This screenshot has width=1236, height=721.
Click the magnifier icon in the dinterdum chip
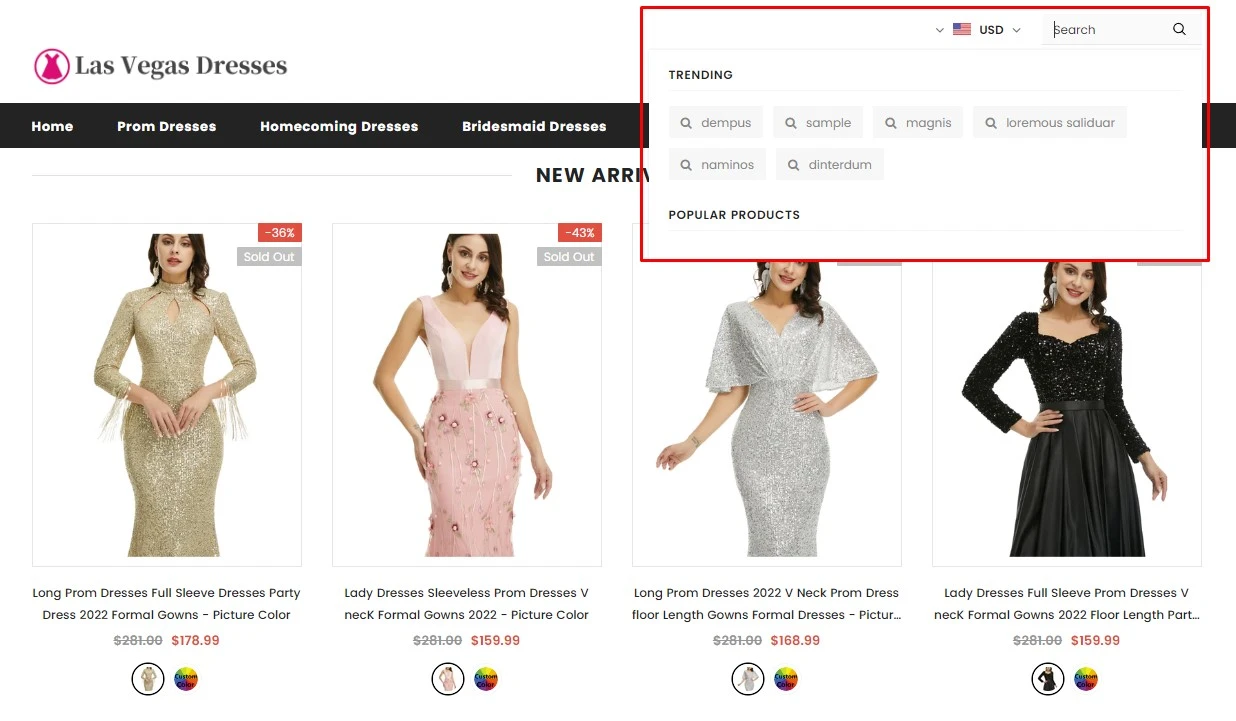click(793, 164)
